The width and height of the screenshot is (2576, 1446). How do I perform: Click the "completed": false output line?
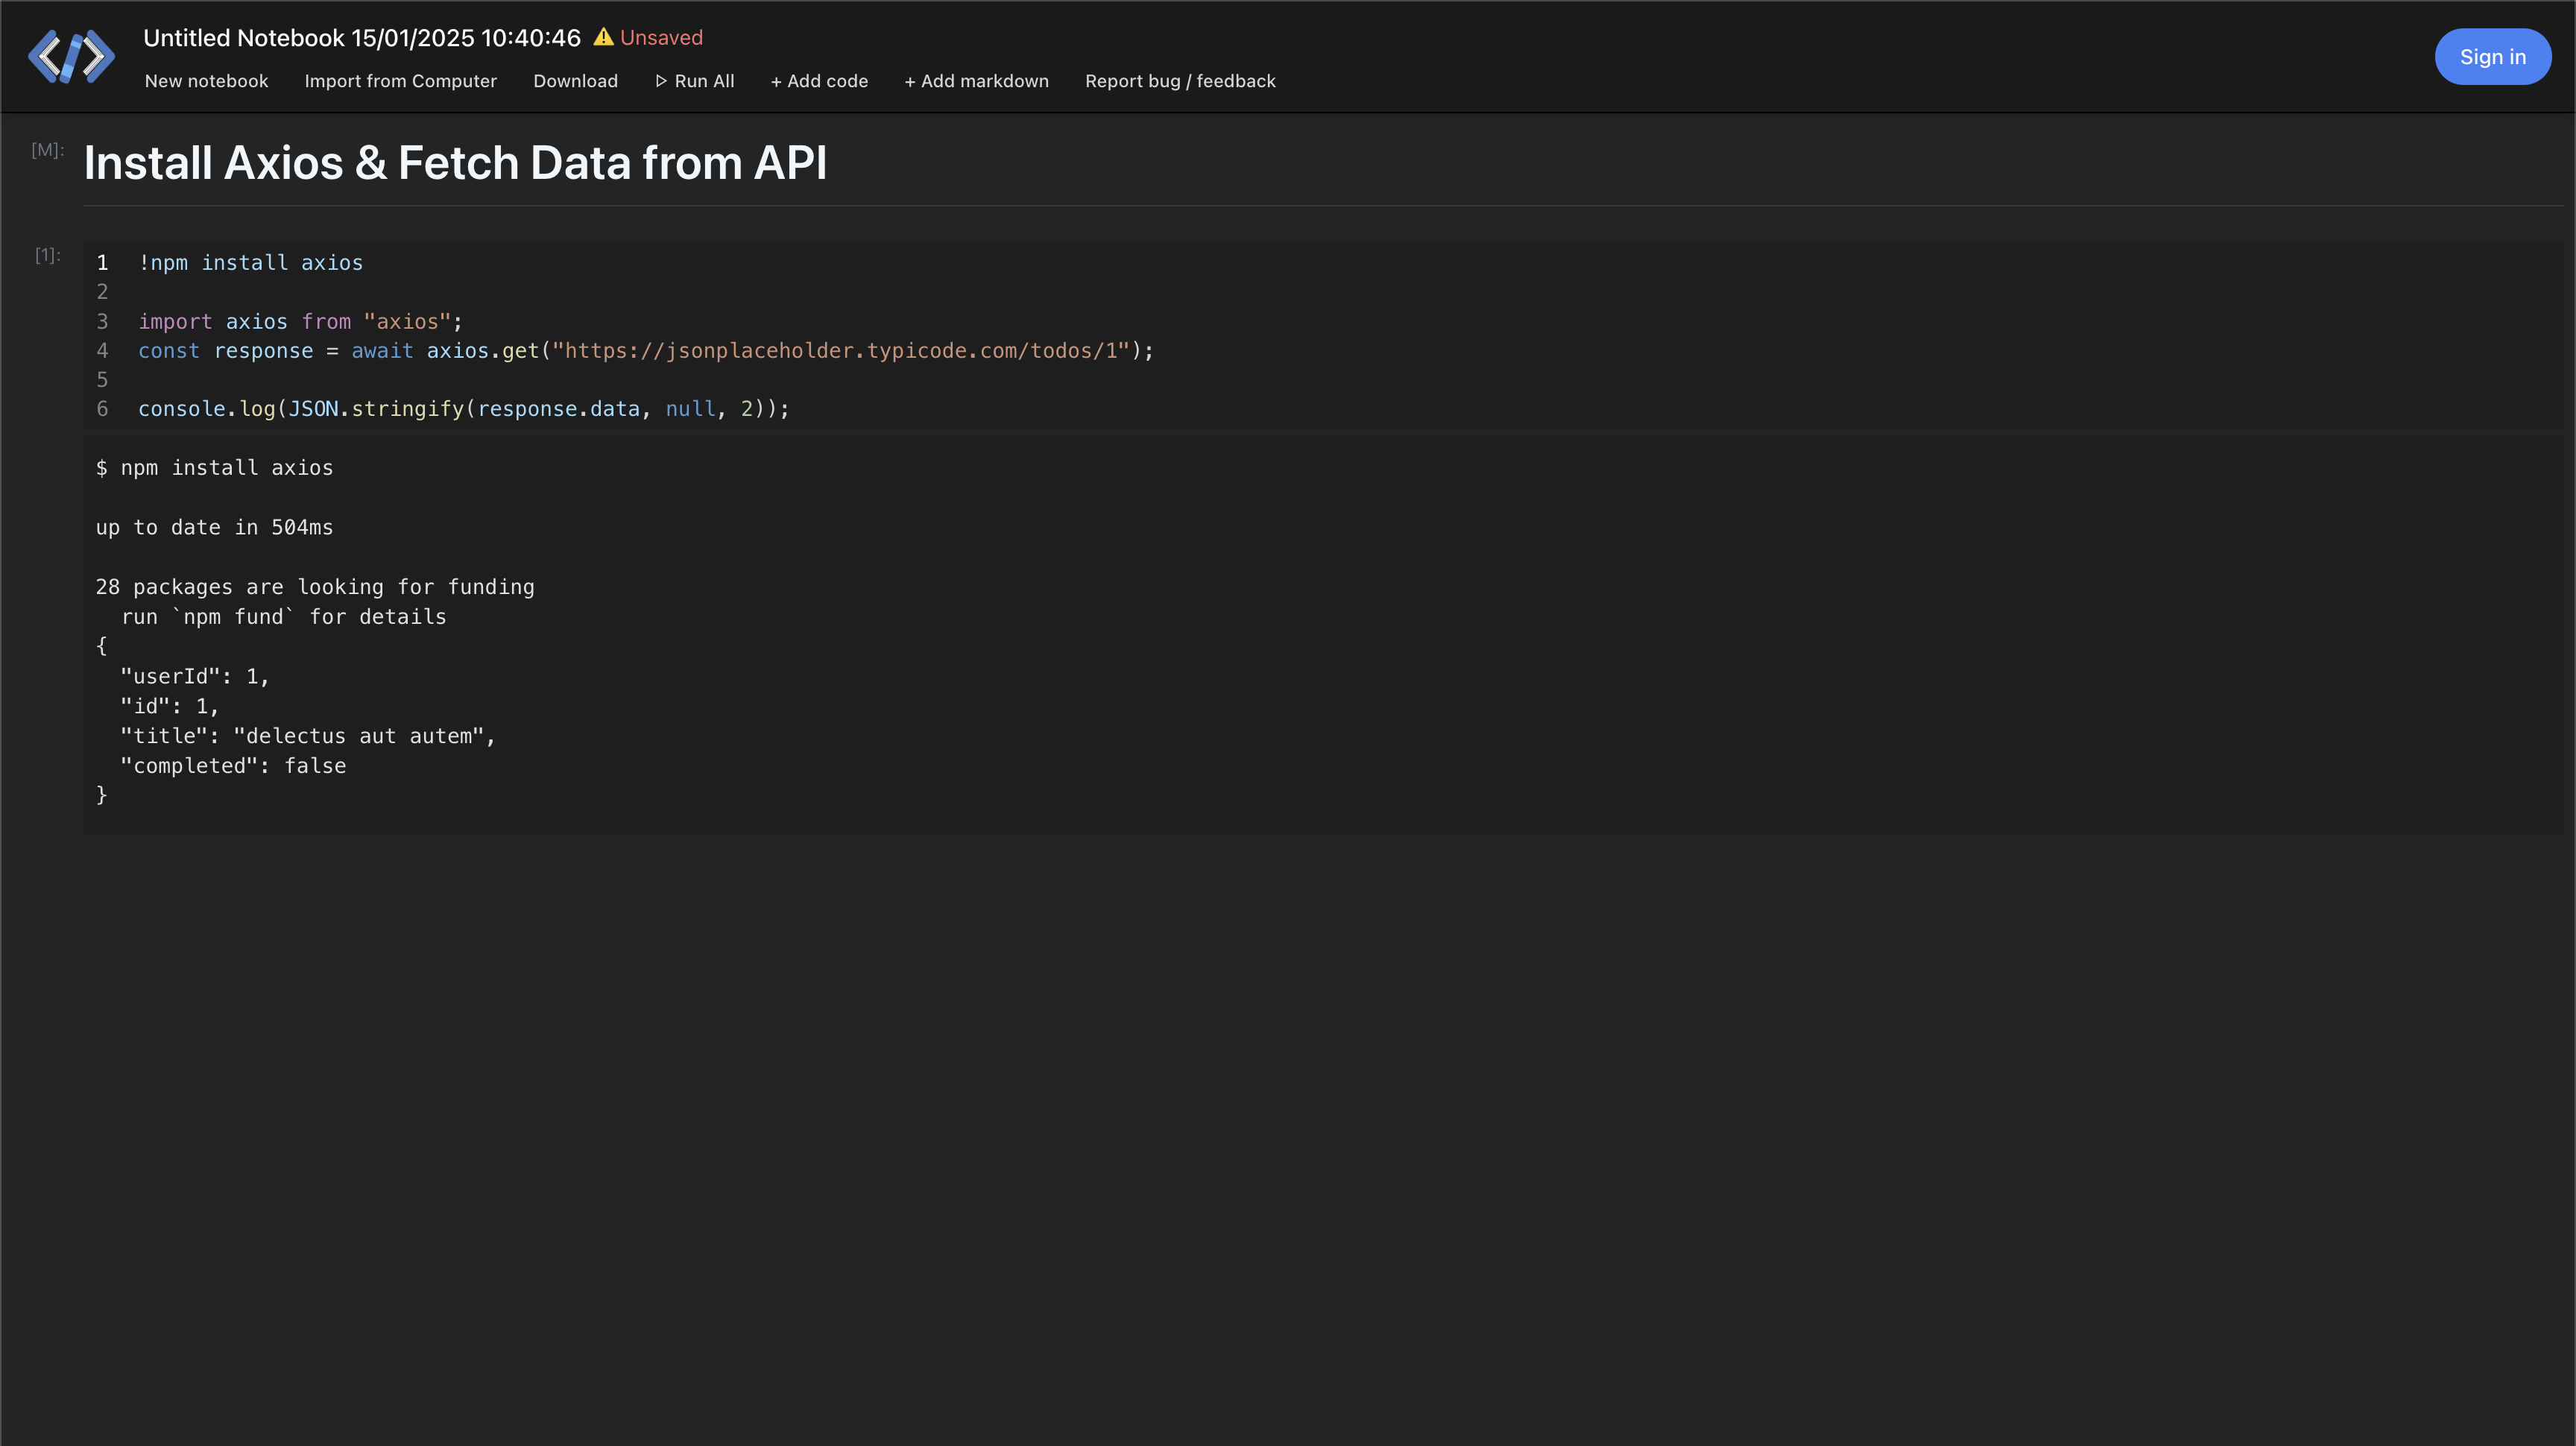[233, 766]
